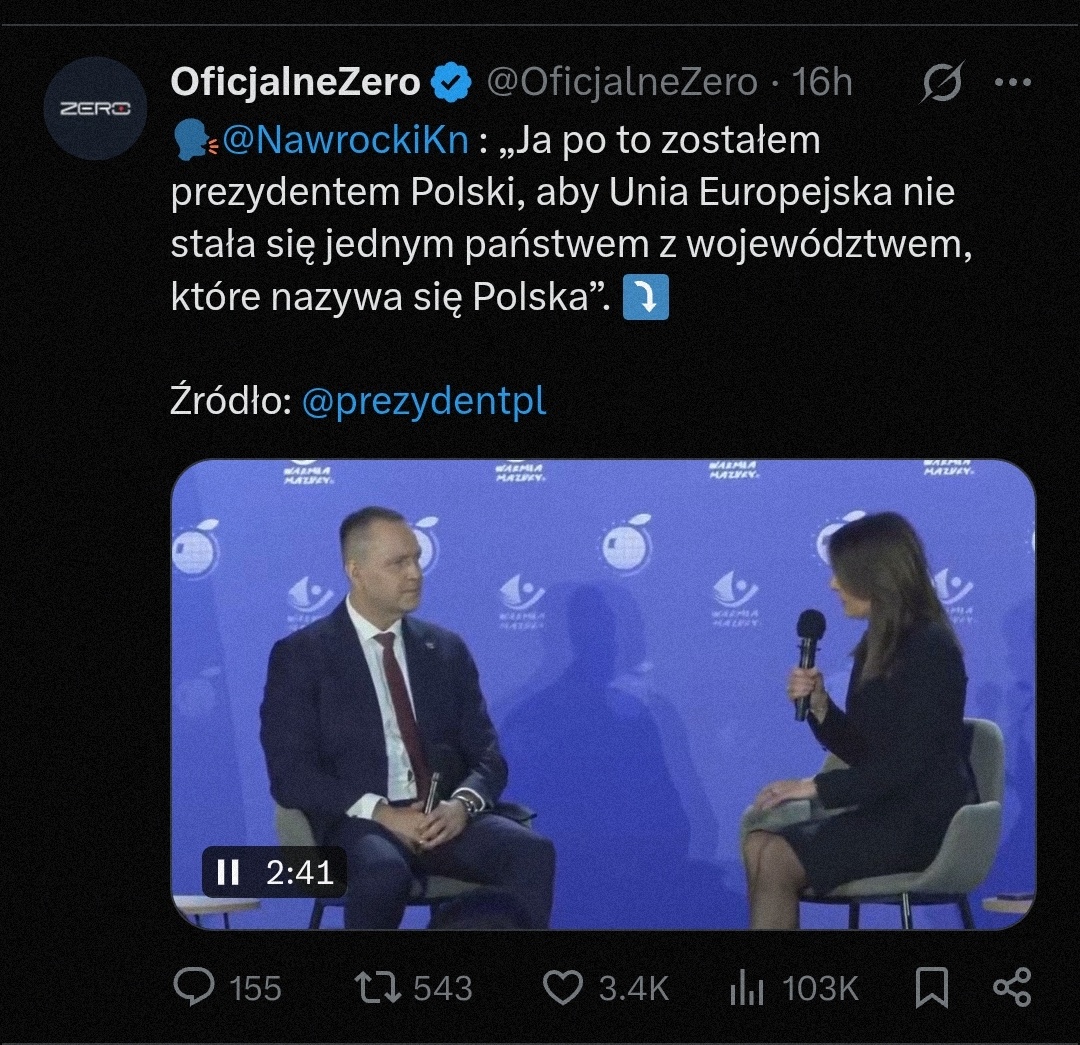
Task: Open the @NawrockiKn mention
Action: (346, 141)
